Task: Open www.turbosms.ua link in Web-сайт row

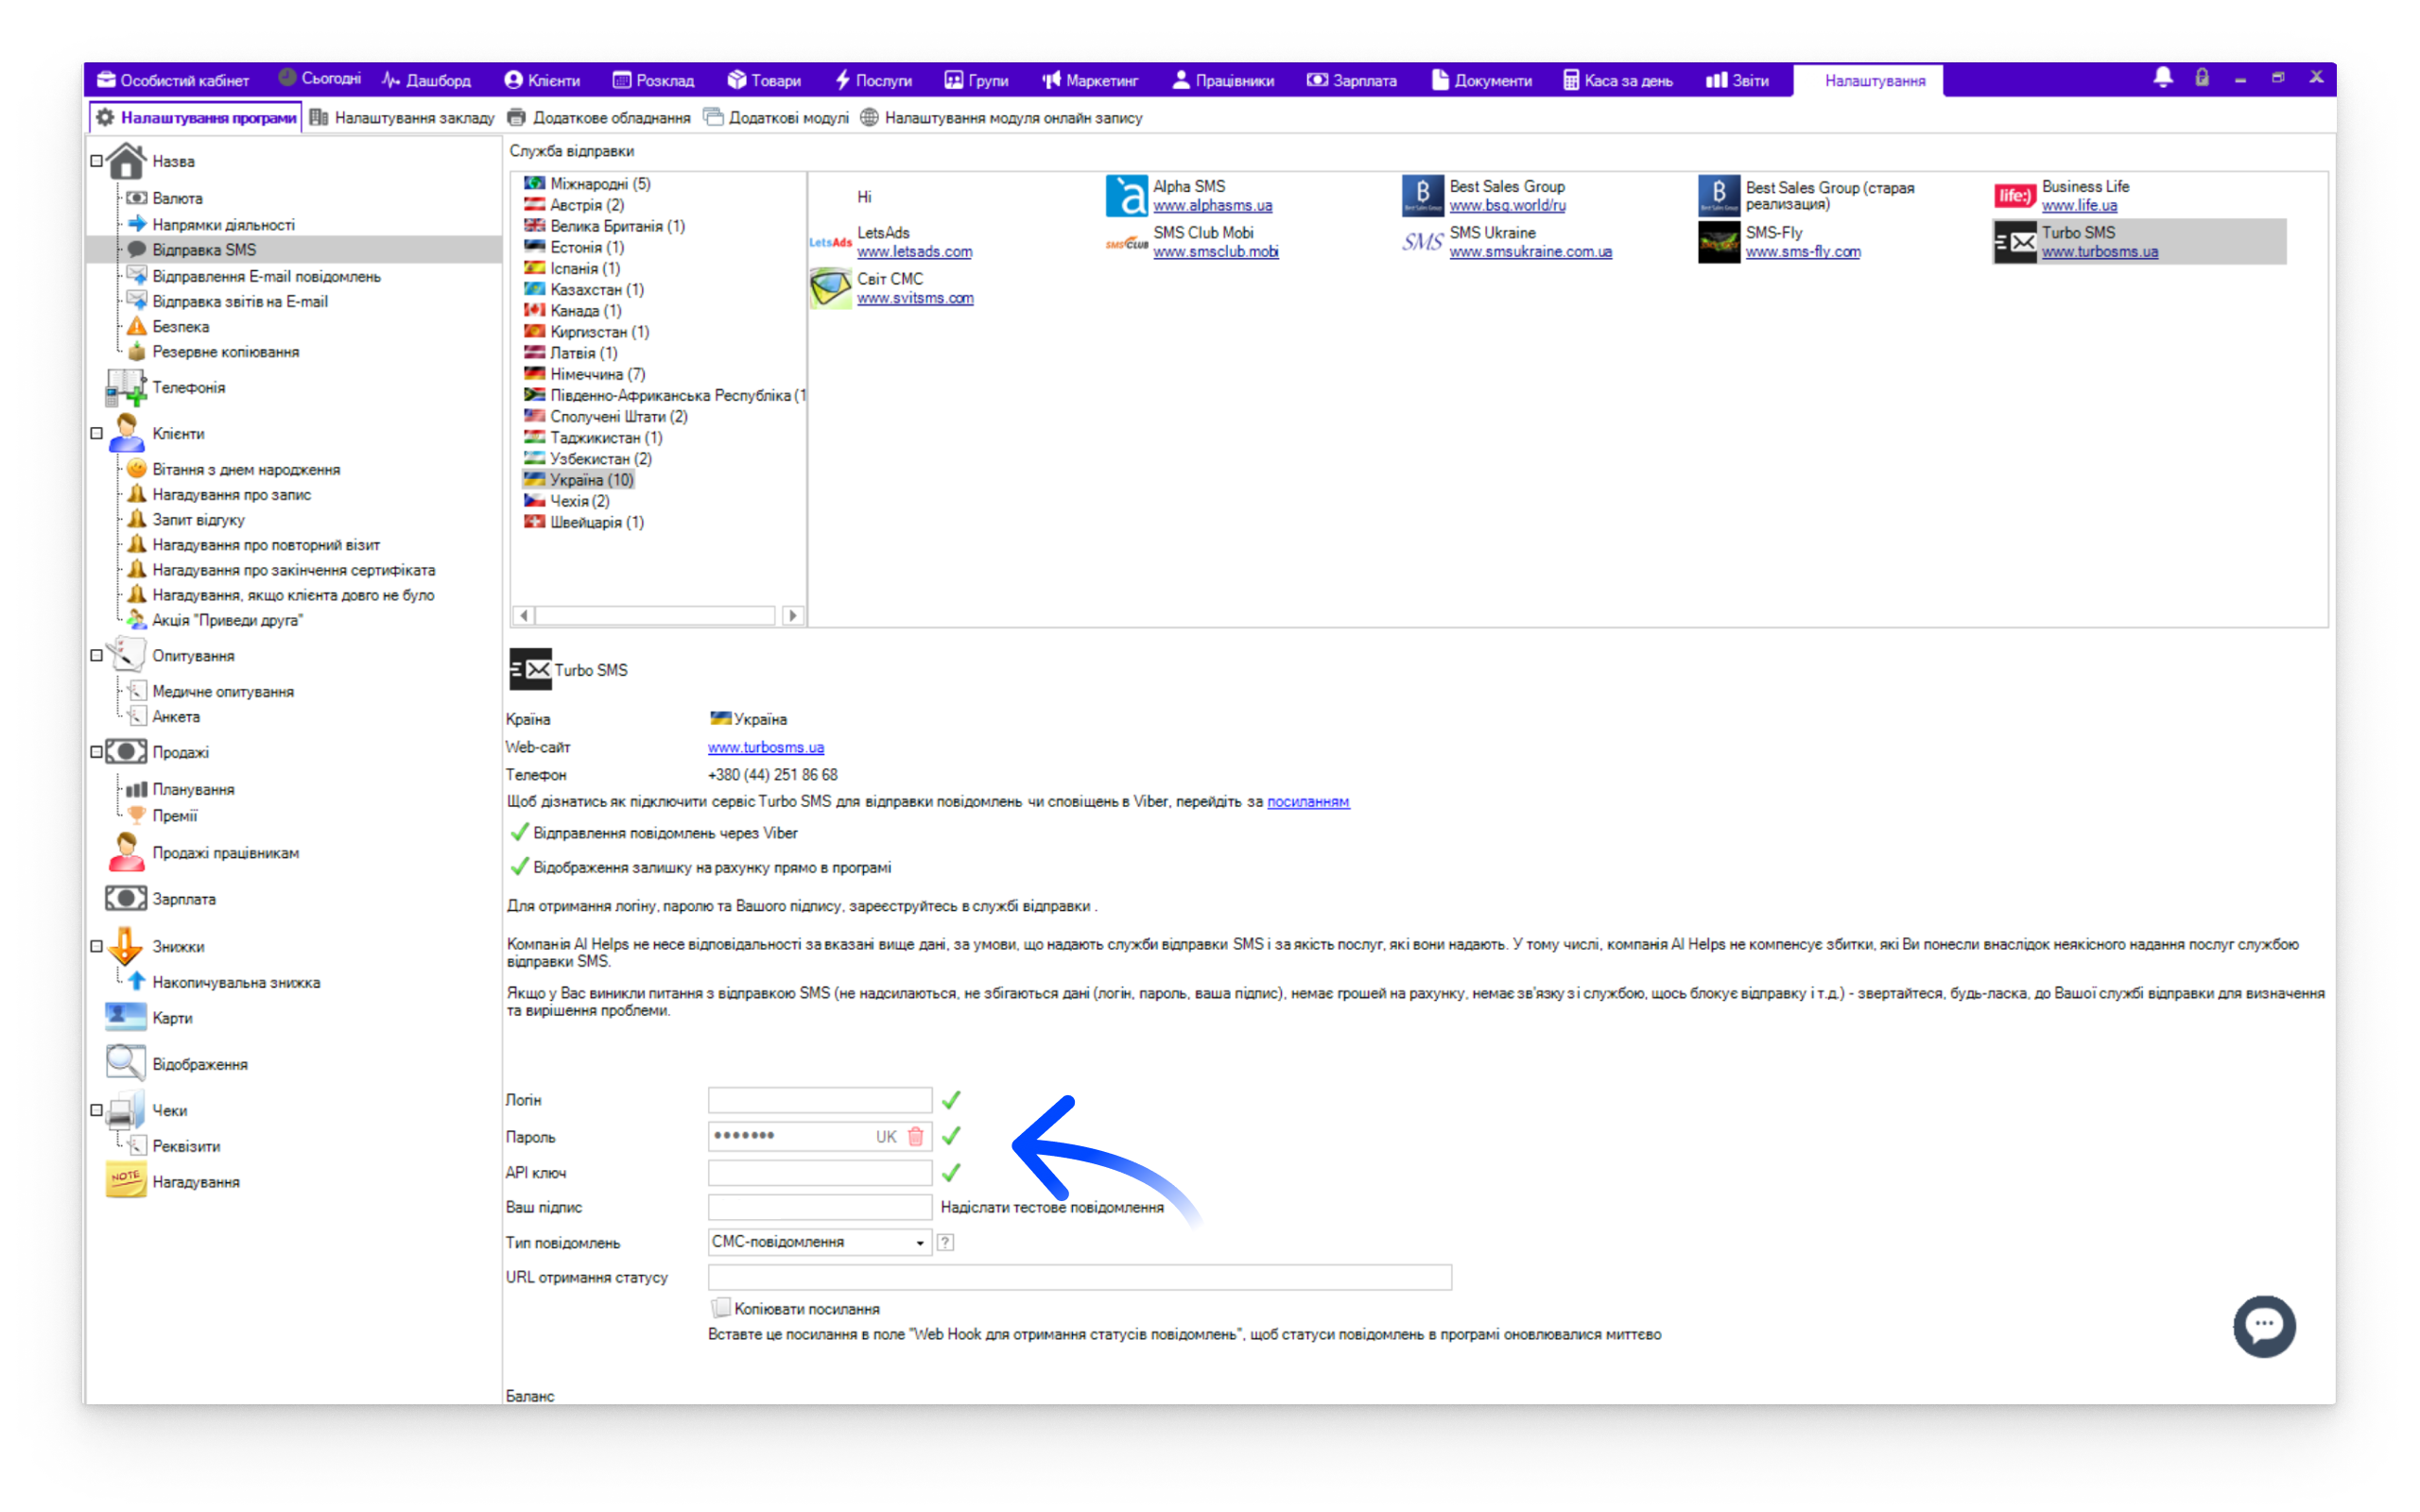Action: click(x=766, y=747)
